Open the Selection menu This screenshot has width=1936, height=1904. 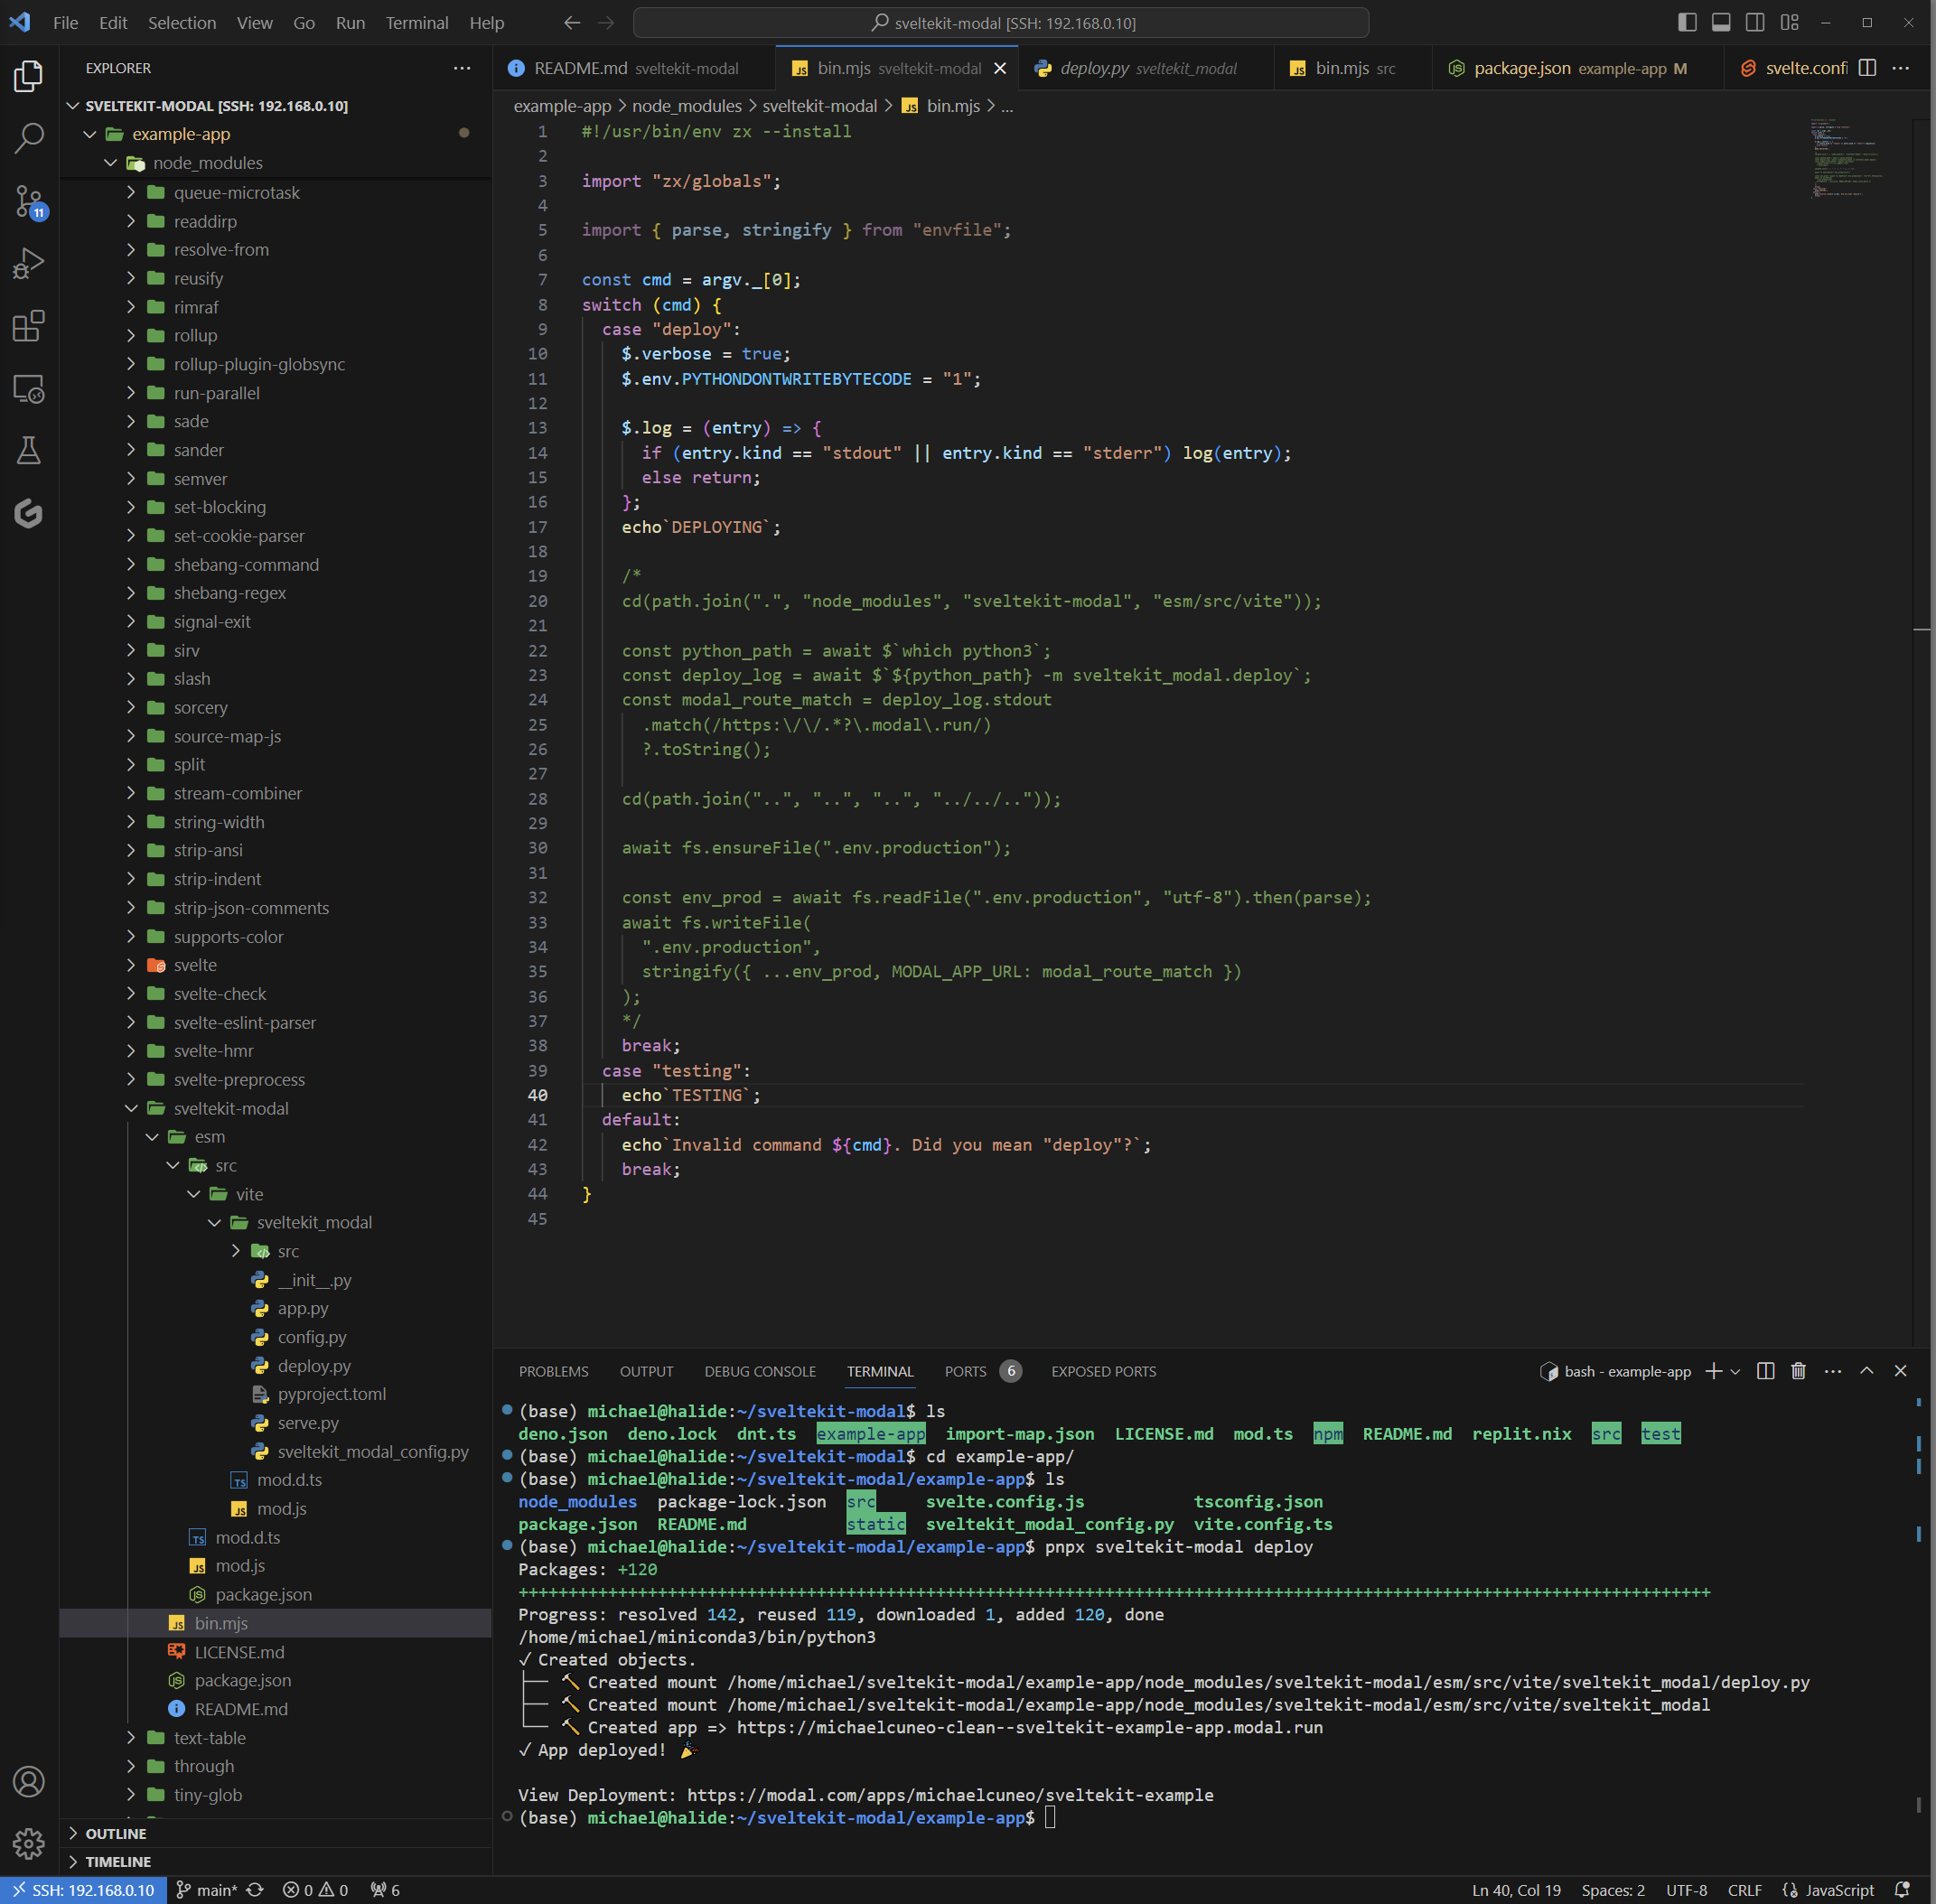[182, 22]
